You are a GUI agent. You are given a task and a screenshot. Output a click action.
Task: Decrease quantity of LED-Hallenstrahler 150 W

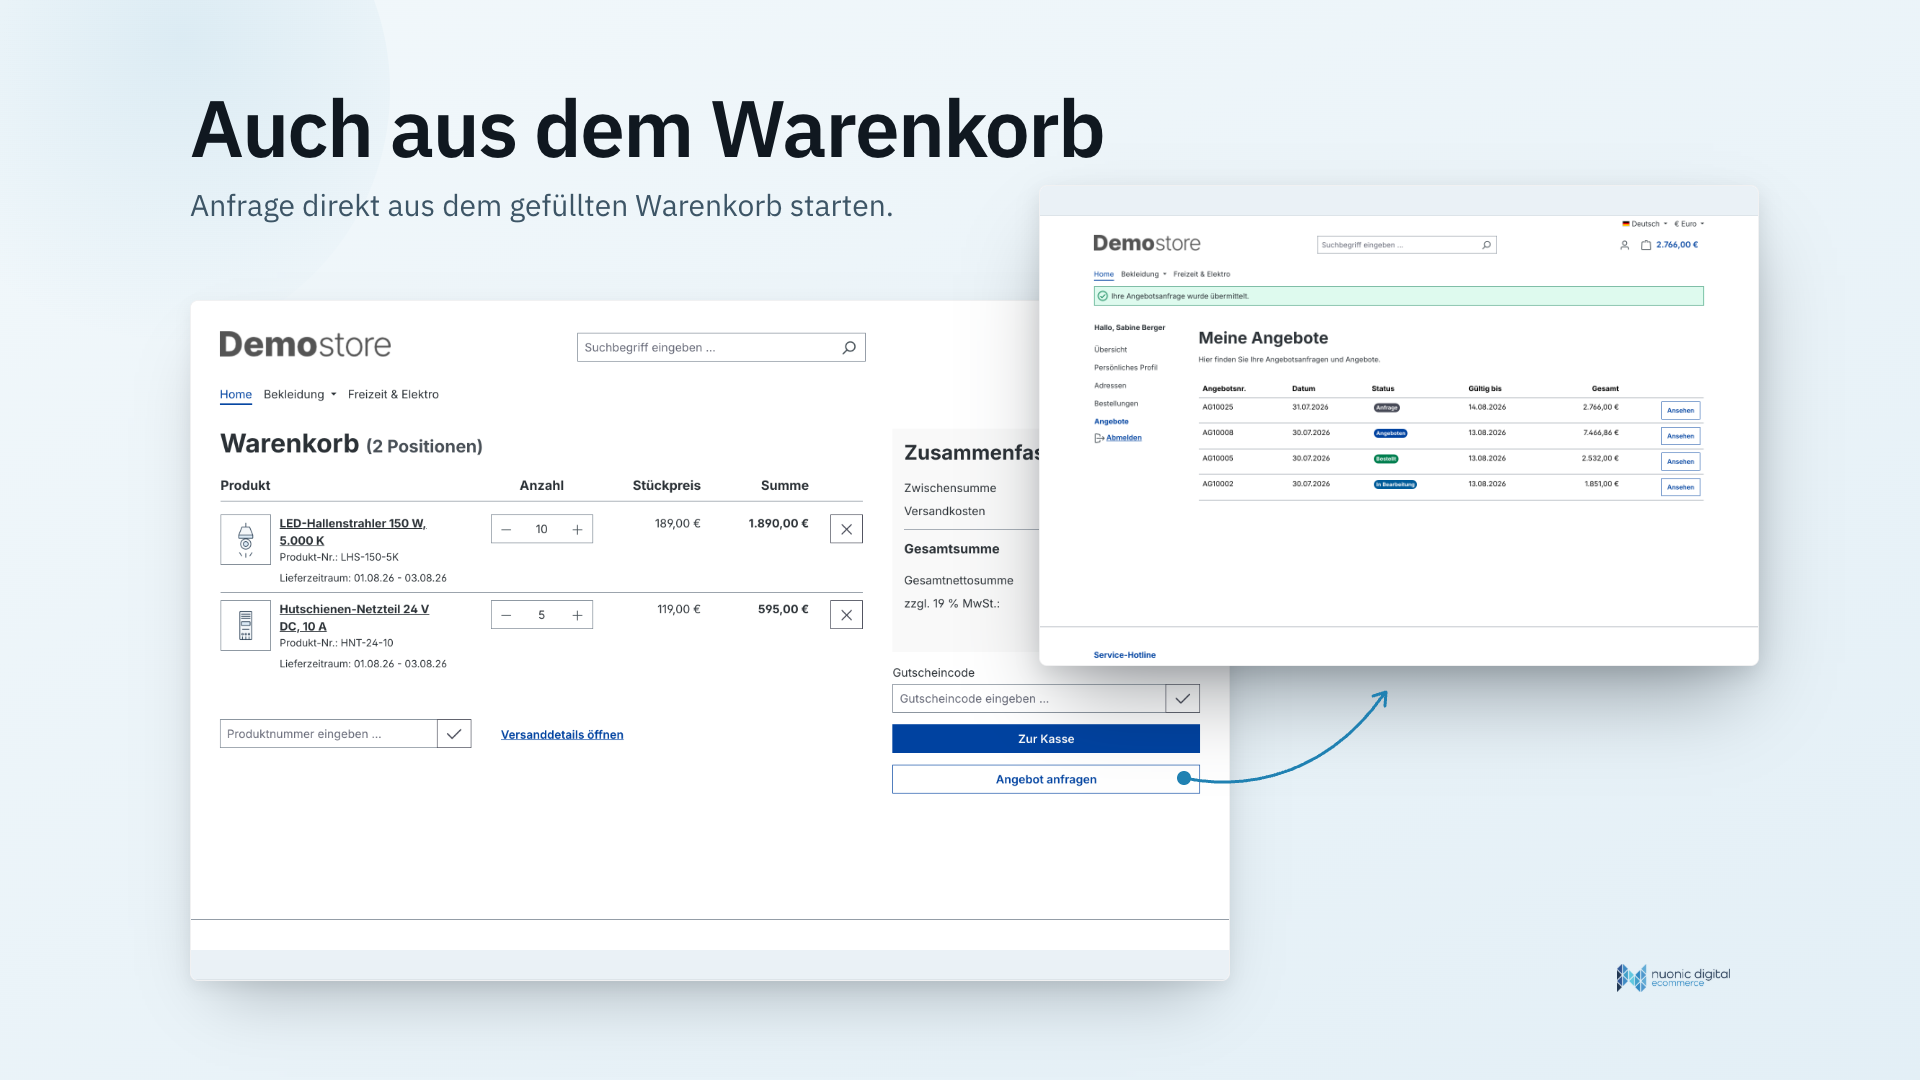(506, 530)
